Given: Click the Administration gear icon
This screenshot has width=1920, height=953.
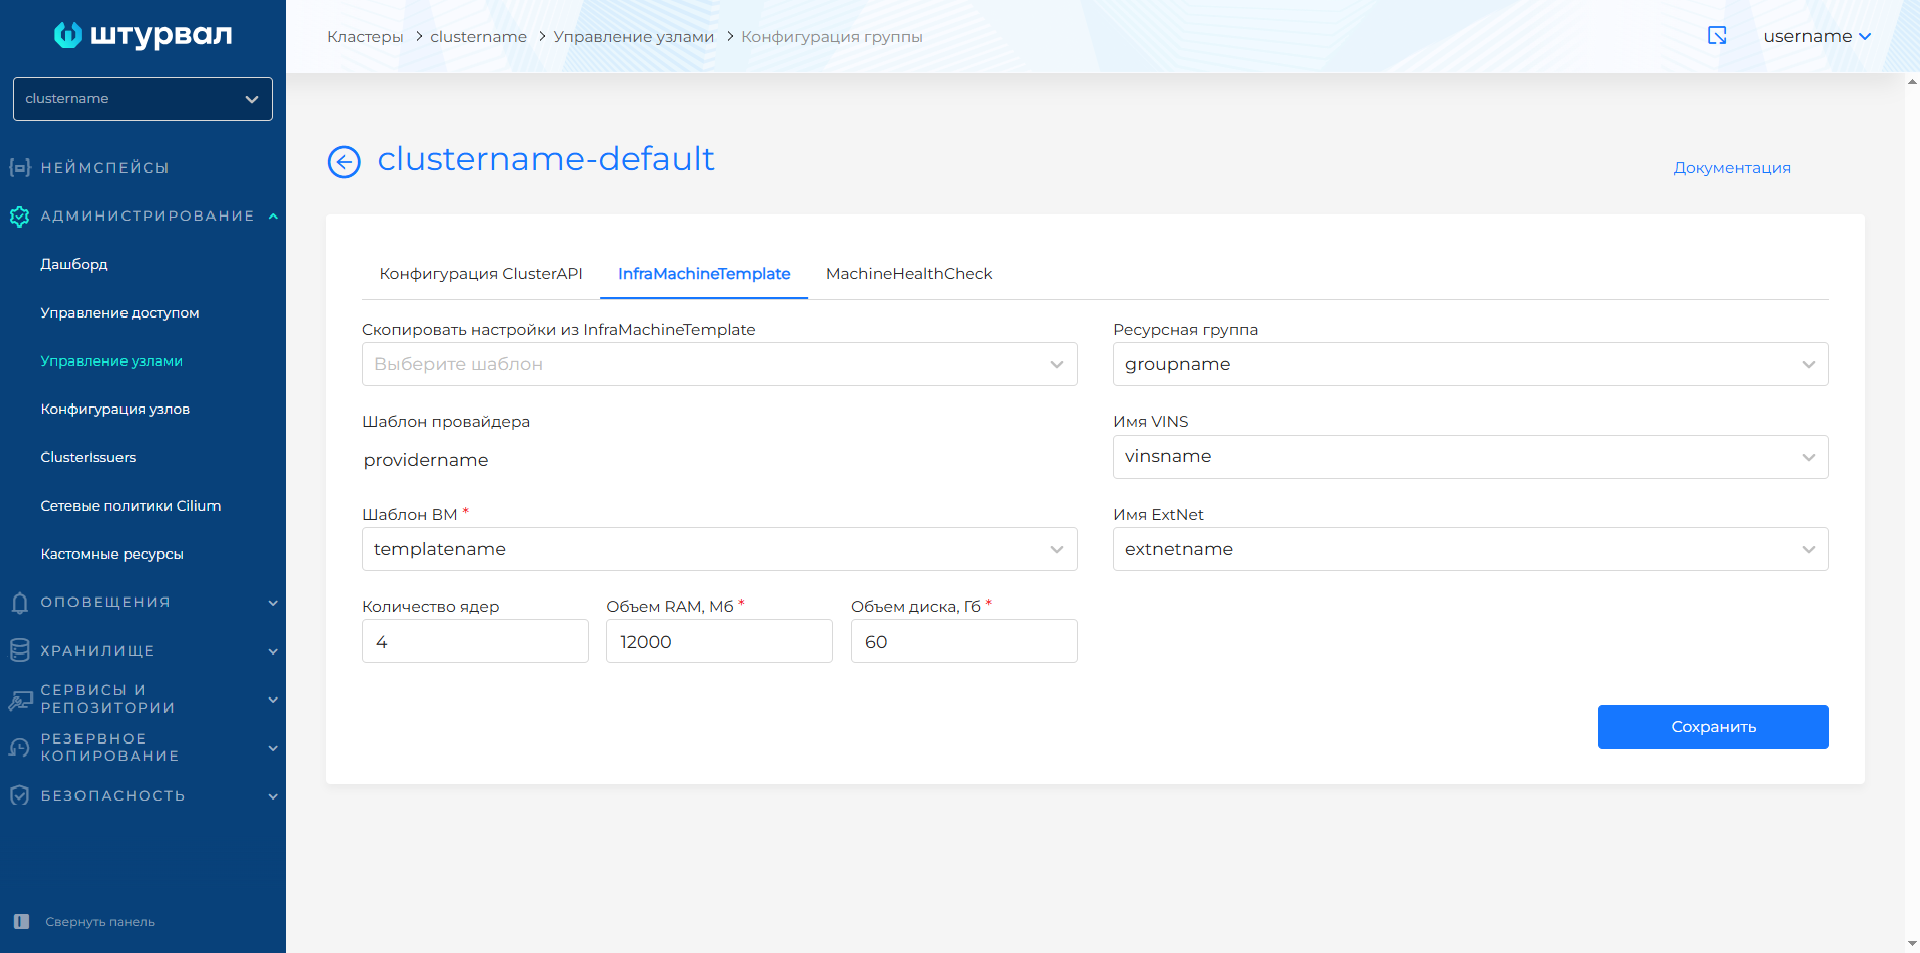Looking at the screenshot, I should pos(19,216).
